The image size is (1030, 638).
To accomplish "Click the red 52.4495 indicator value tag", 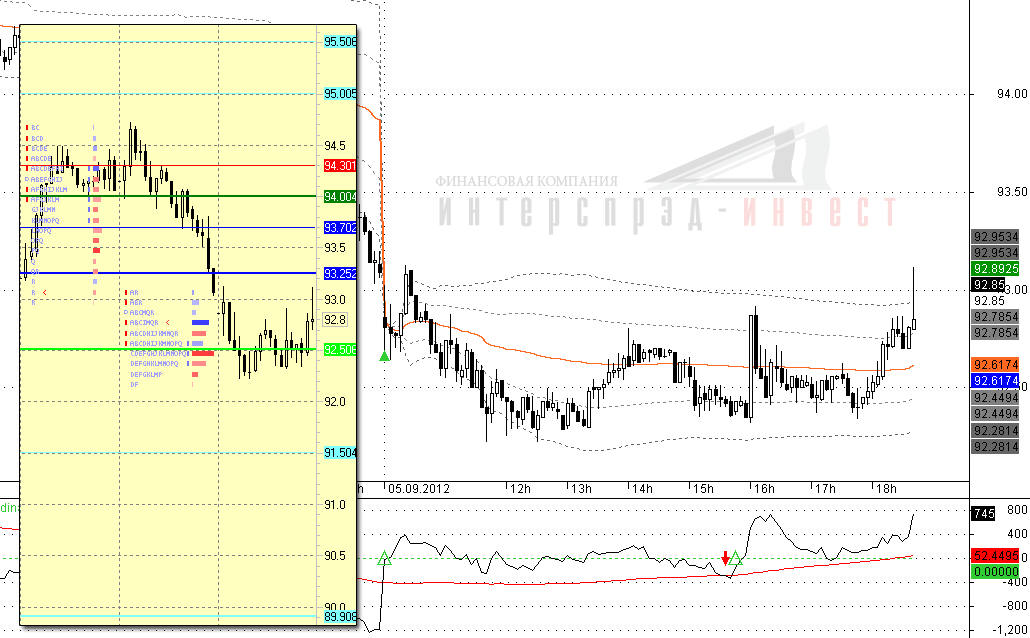I will tap(995, 555).
